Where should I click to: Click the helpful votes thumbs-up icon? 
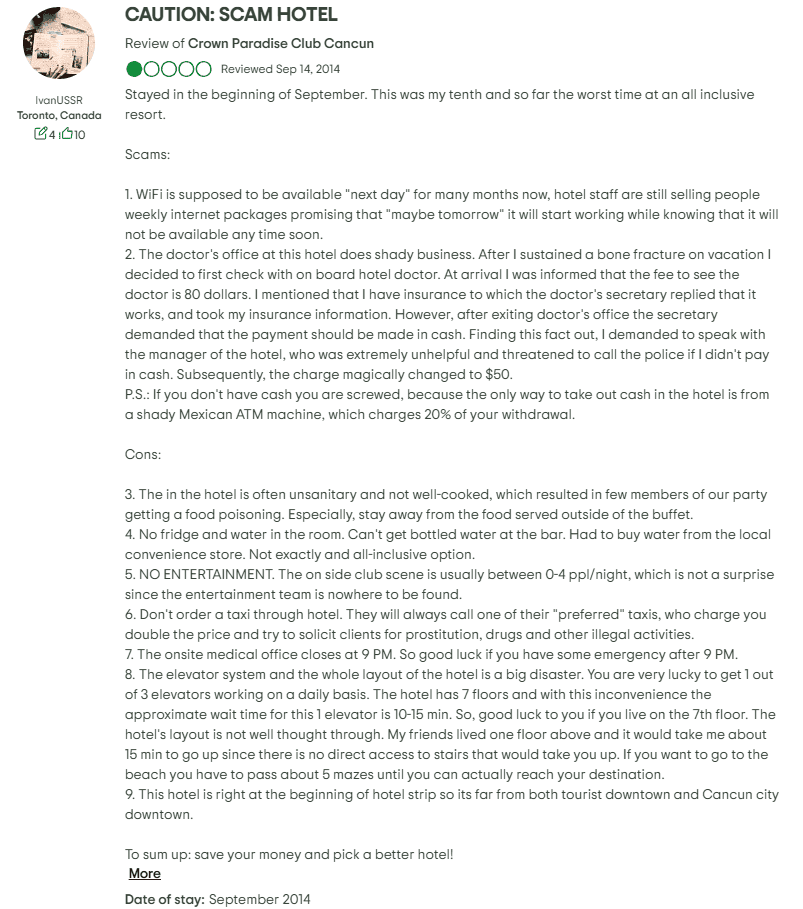pyautogui.click(x=66, y=134)
